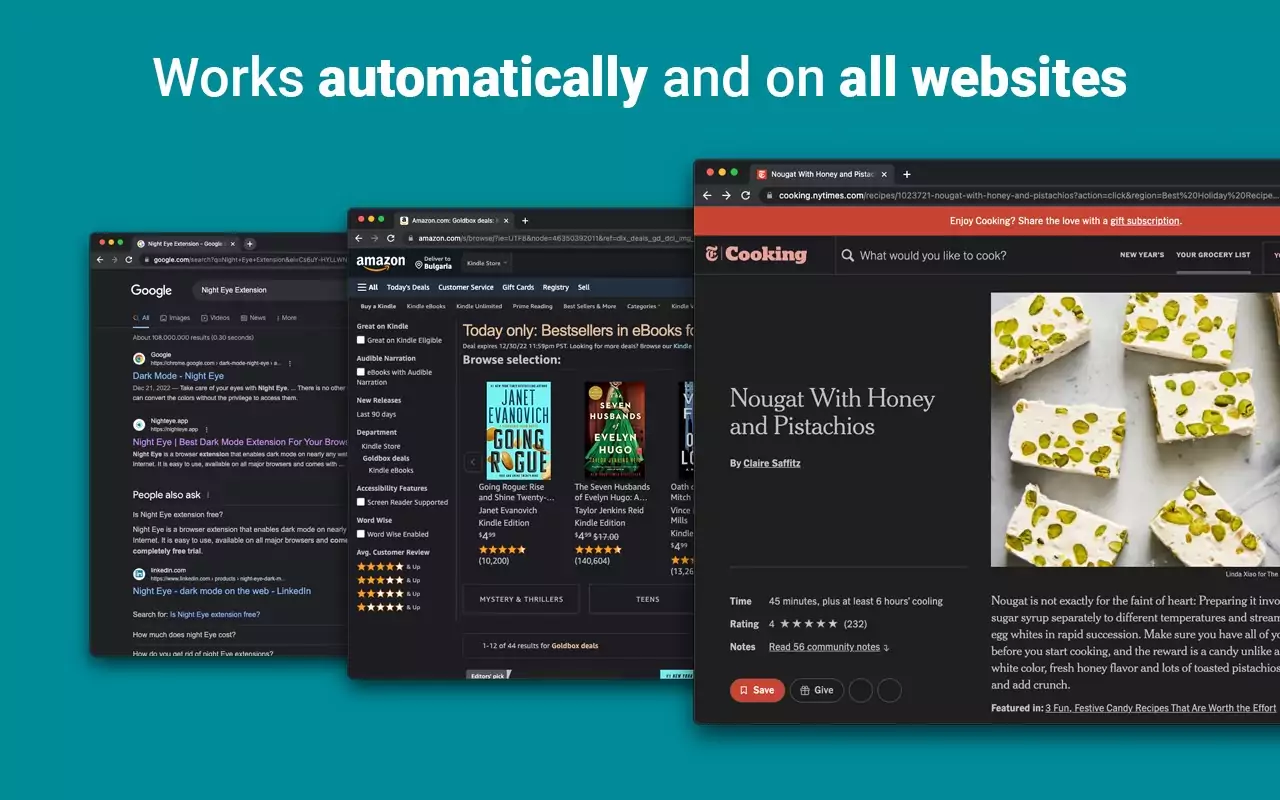Click the Google logo
Screen dimensions: 1280x800
[151, 290]
